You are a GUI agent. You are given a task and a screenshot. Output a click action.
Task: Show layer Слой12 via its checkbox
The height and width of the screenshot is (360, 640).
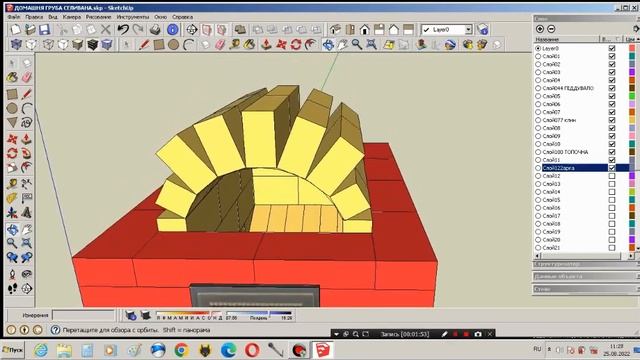pos(612,176)
